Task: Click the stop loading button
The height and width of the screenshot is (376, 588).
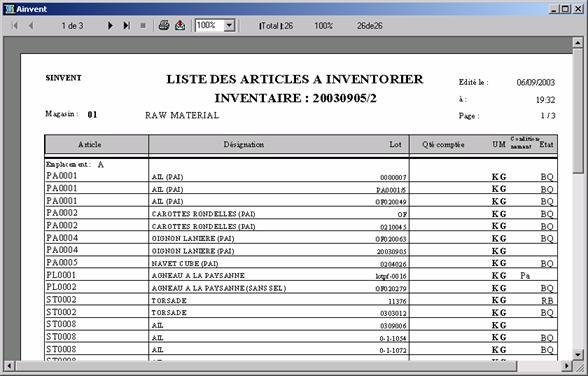Action: coord(143,26)
